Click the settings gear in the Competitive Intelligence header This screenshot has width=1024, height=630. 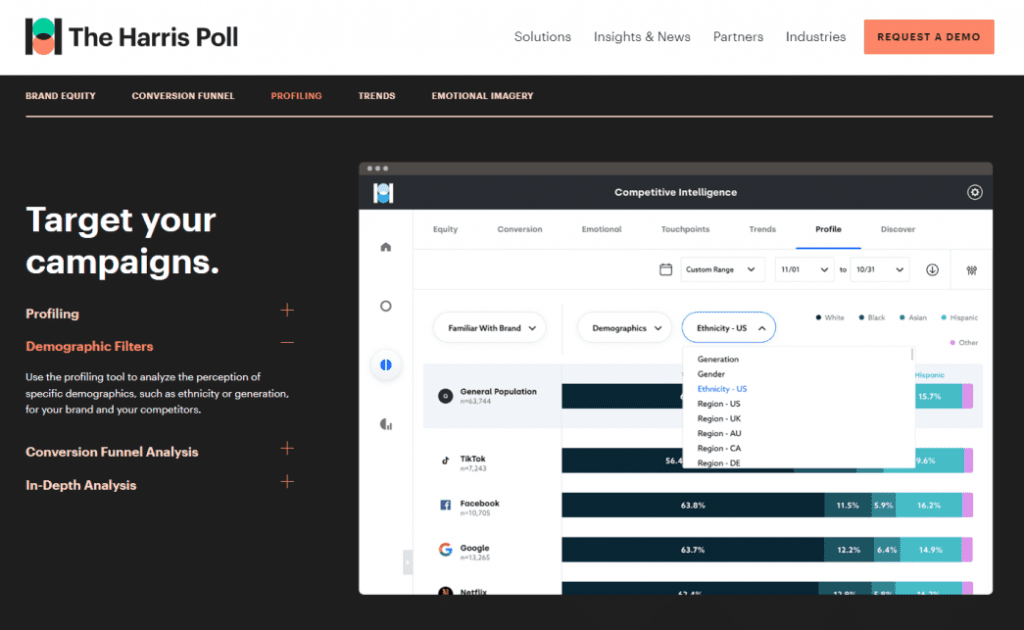(975, 192)
